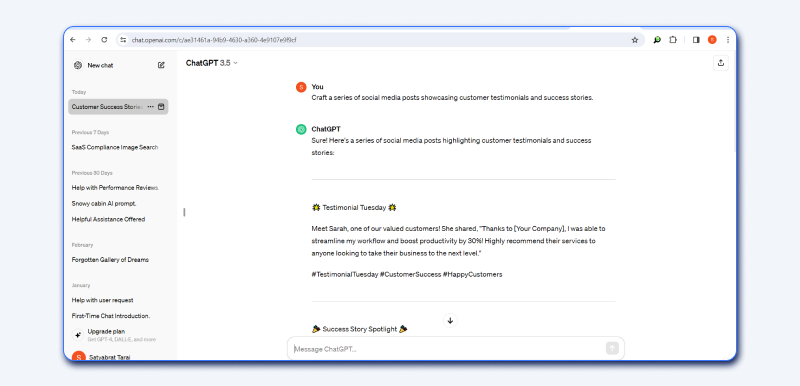Open site information icon in address bar
800x386 pixels.
click(123, 40)
